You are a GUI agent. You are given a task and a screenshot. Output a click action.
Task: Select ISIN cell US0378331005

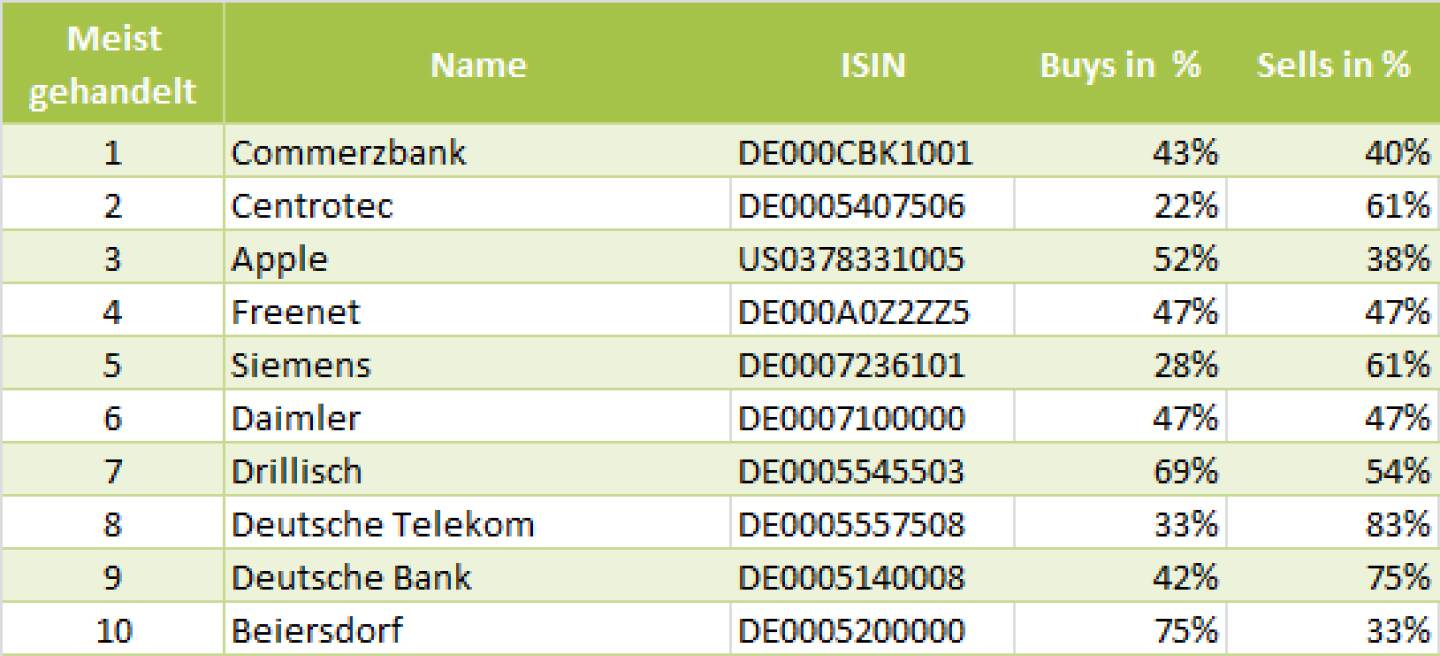point(851,259)
